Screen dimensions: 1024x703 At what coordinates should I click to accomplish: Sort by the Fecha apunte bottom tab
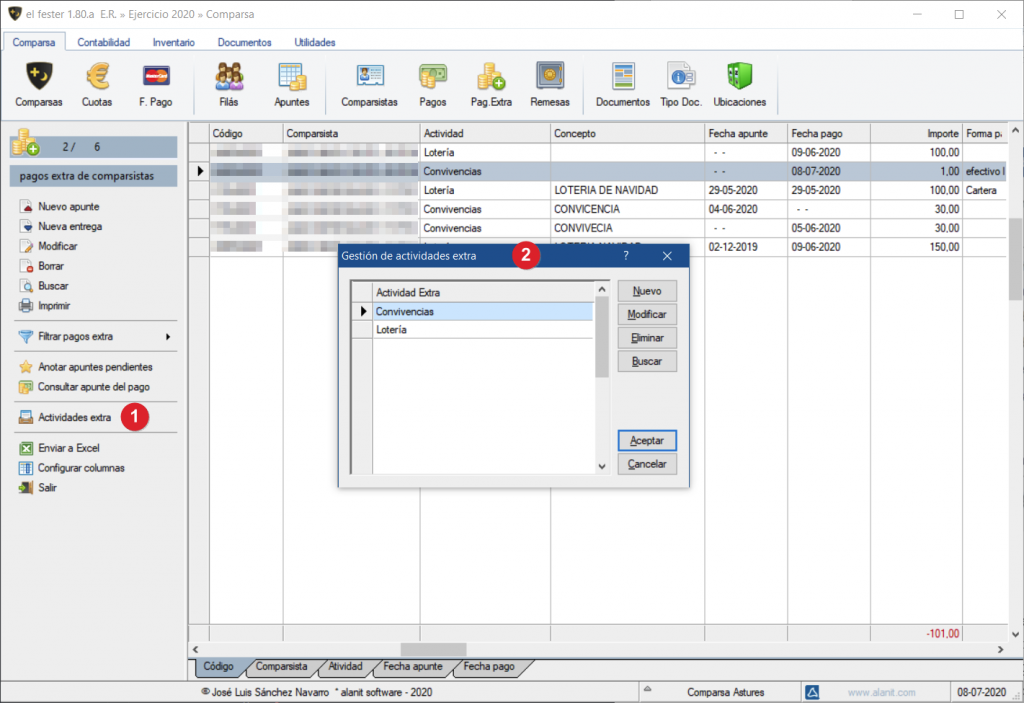413,666
